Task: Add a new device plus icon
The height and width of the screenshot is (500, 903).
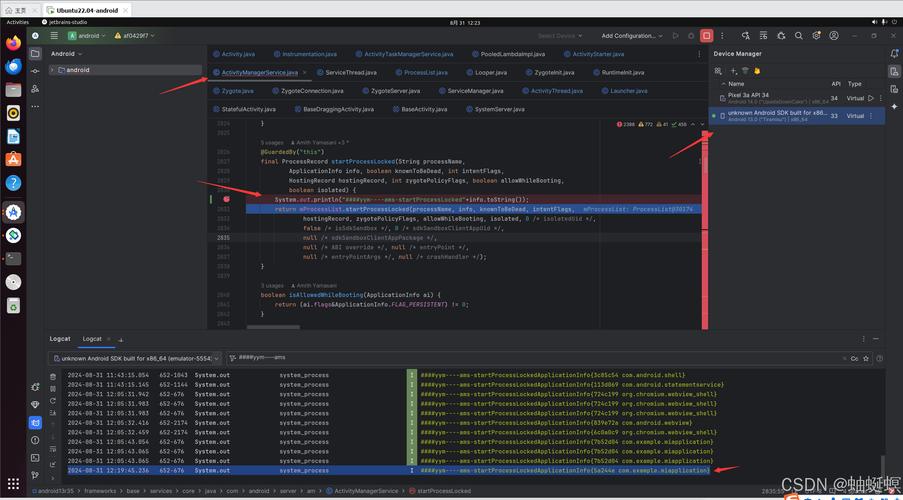Action: [733, 71]
